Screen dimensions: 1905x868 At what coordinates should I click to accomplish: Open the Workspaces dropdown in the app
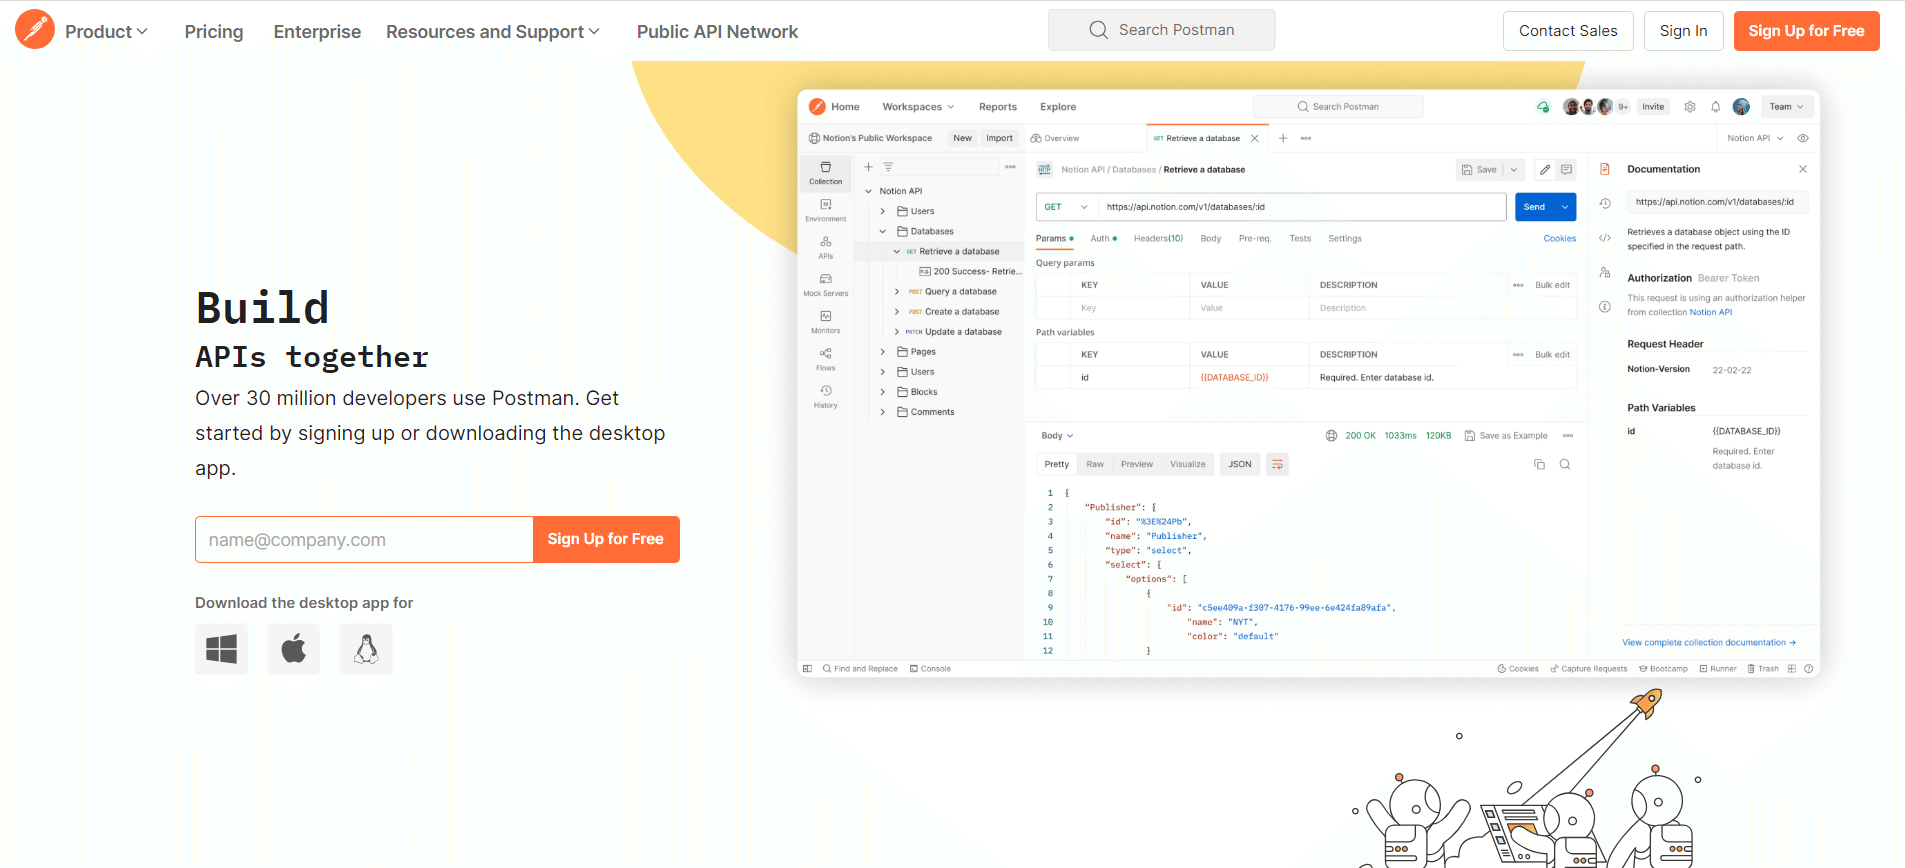tap(918, 107)
